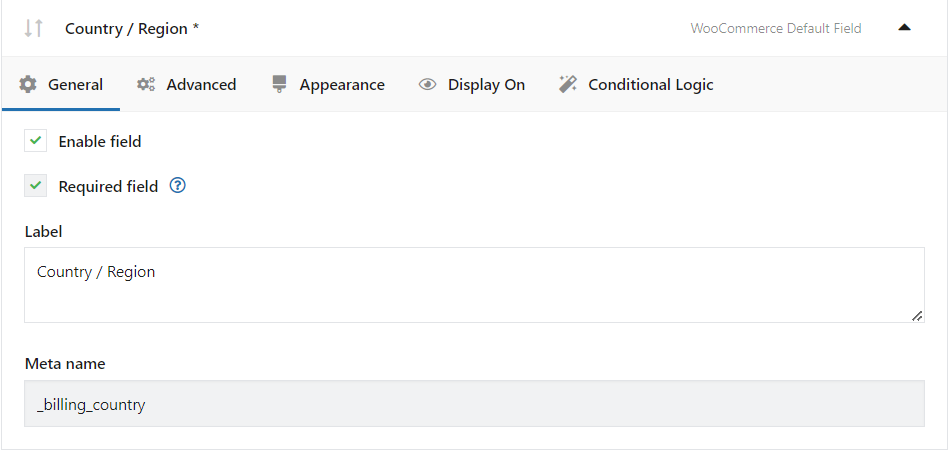Click the sort arrows reorder handle icon
This screenshot has width=950, height=454.
(33, 28)
